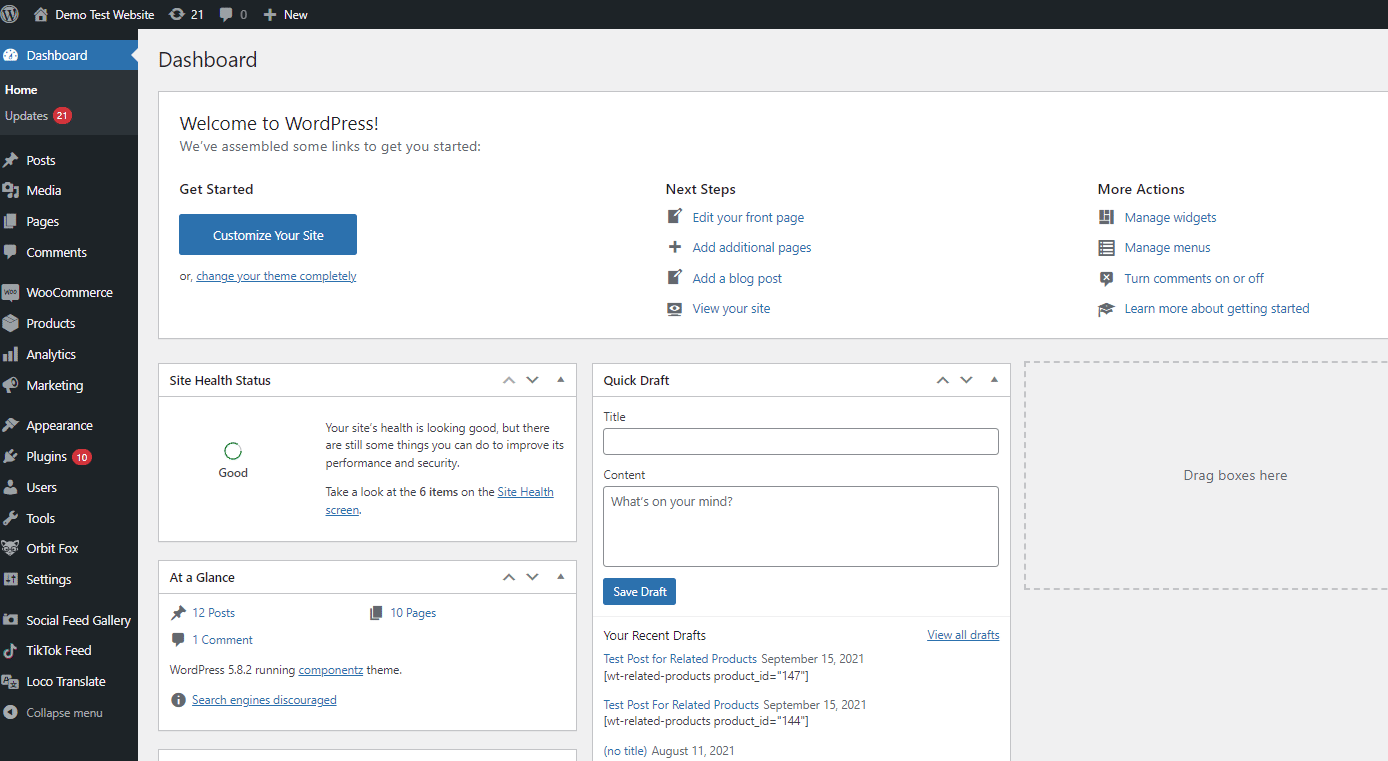Screen dimensions: 1388x761
Task: Click the WooCommerce icon in sidebar
Action: 11,292
